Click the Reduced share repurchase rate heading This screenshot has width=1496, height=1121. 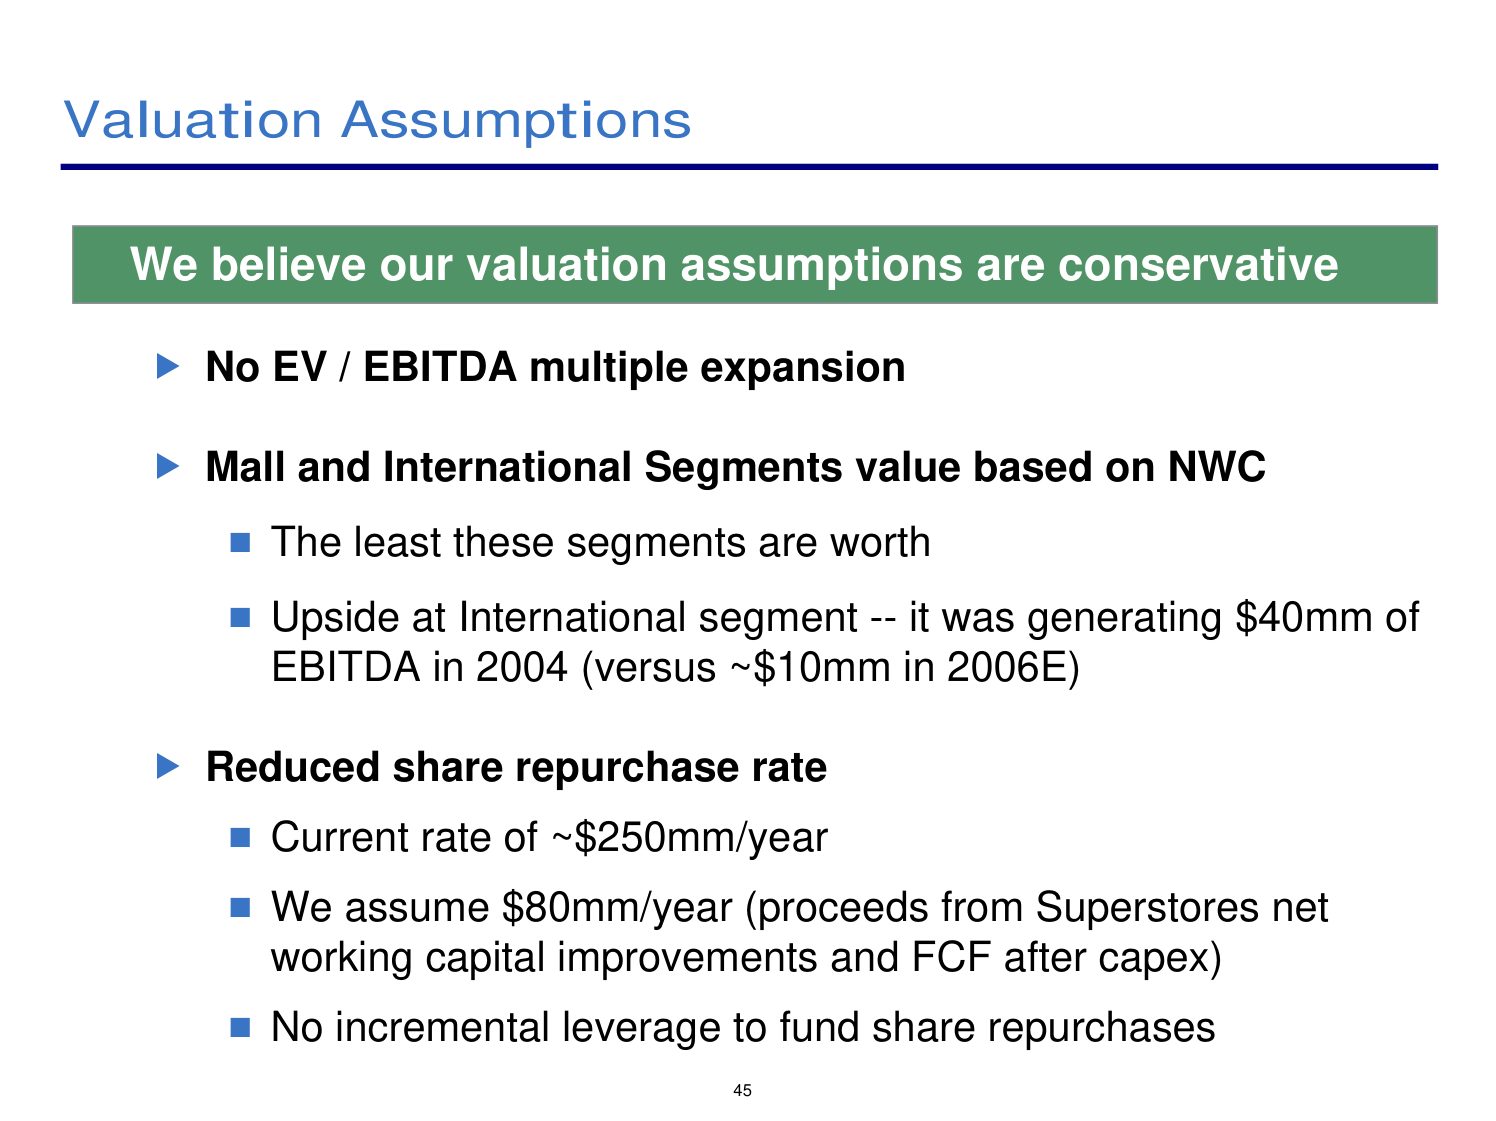[x=516, y=767]
